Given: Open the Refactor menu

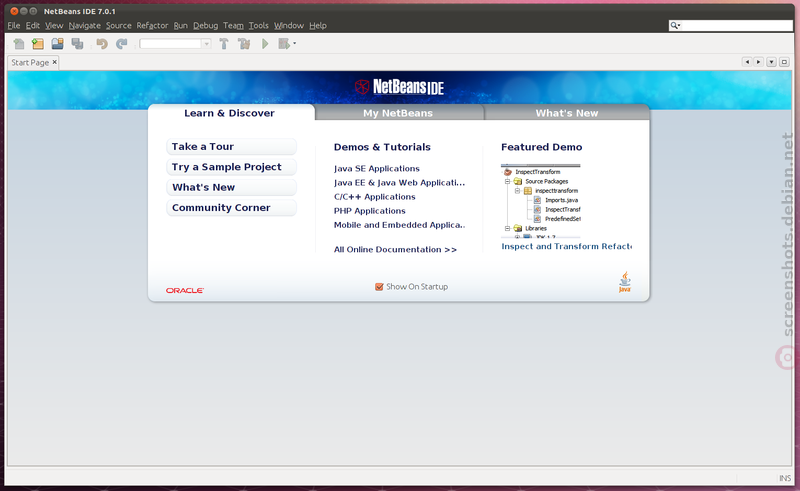Looking at the screenshot, I should 152,26.
